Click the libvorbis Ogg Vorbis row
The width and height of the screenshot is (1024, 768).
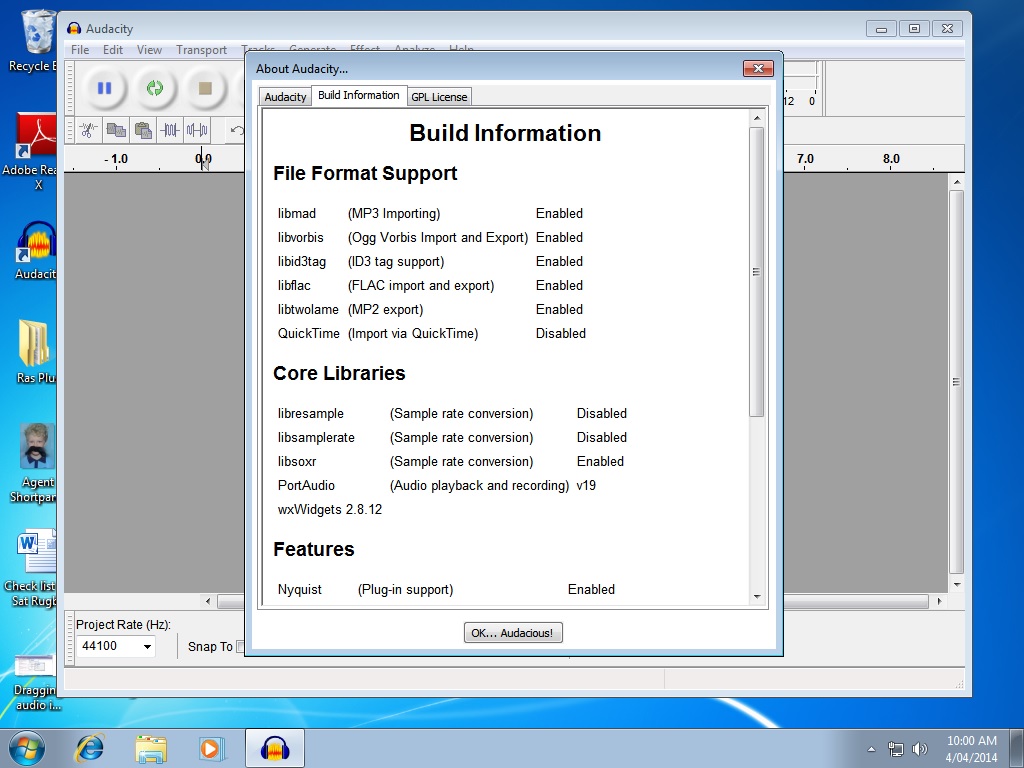pyautogui.click(x=430, y=238)
